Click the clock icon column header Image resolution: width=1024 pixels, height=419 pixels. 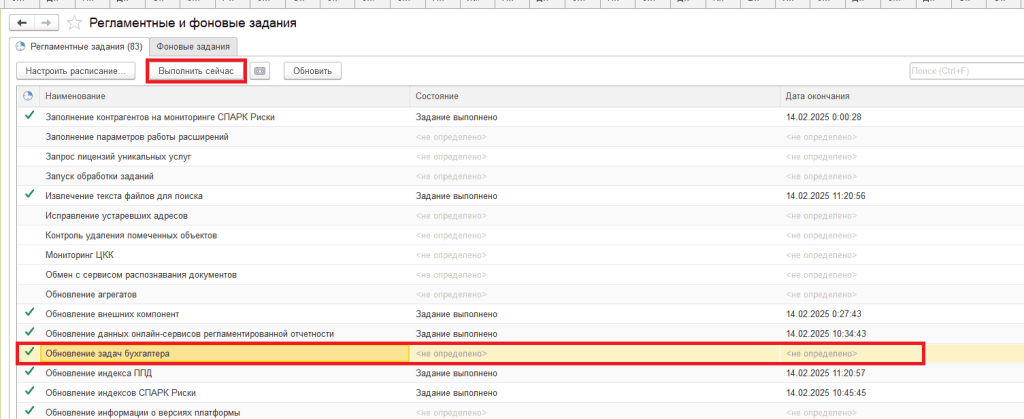tap(28, 96)
